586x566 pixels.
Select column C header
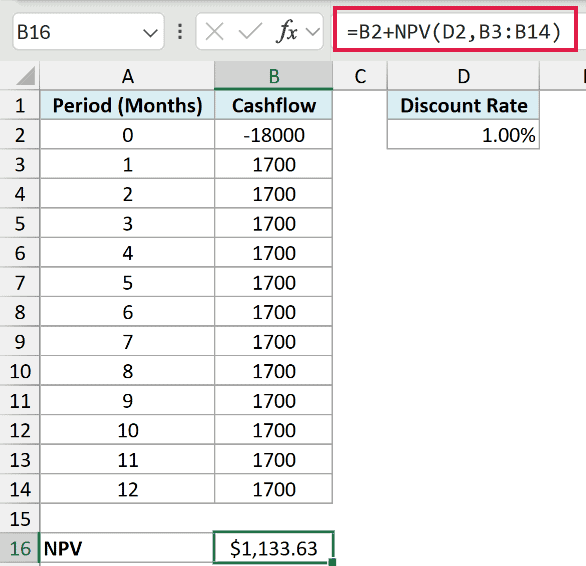coord(360,76)
